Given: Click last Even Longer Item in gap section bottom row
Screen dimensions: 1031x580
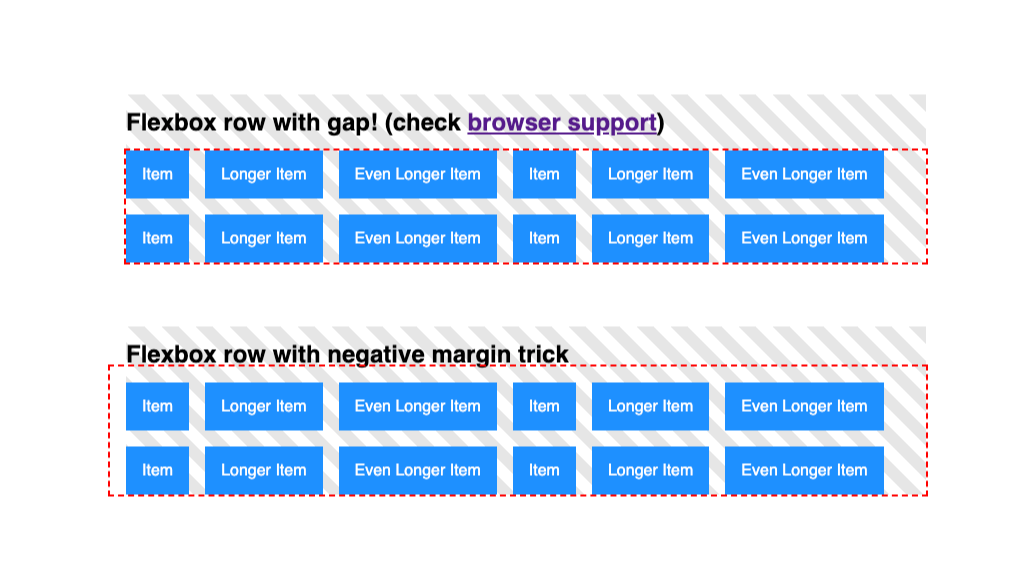Looking at the screenshot, I should (804, 238).
